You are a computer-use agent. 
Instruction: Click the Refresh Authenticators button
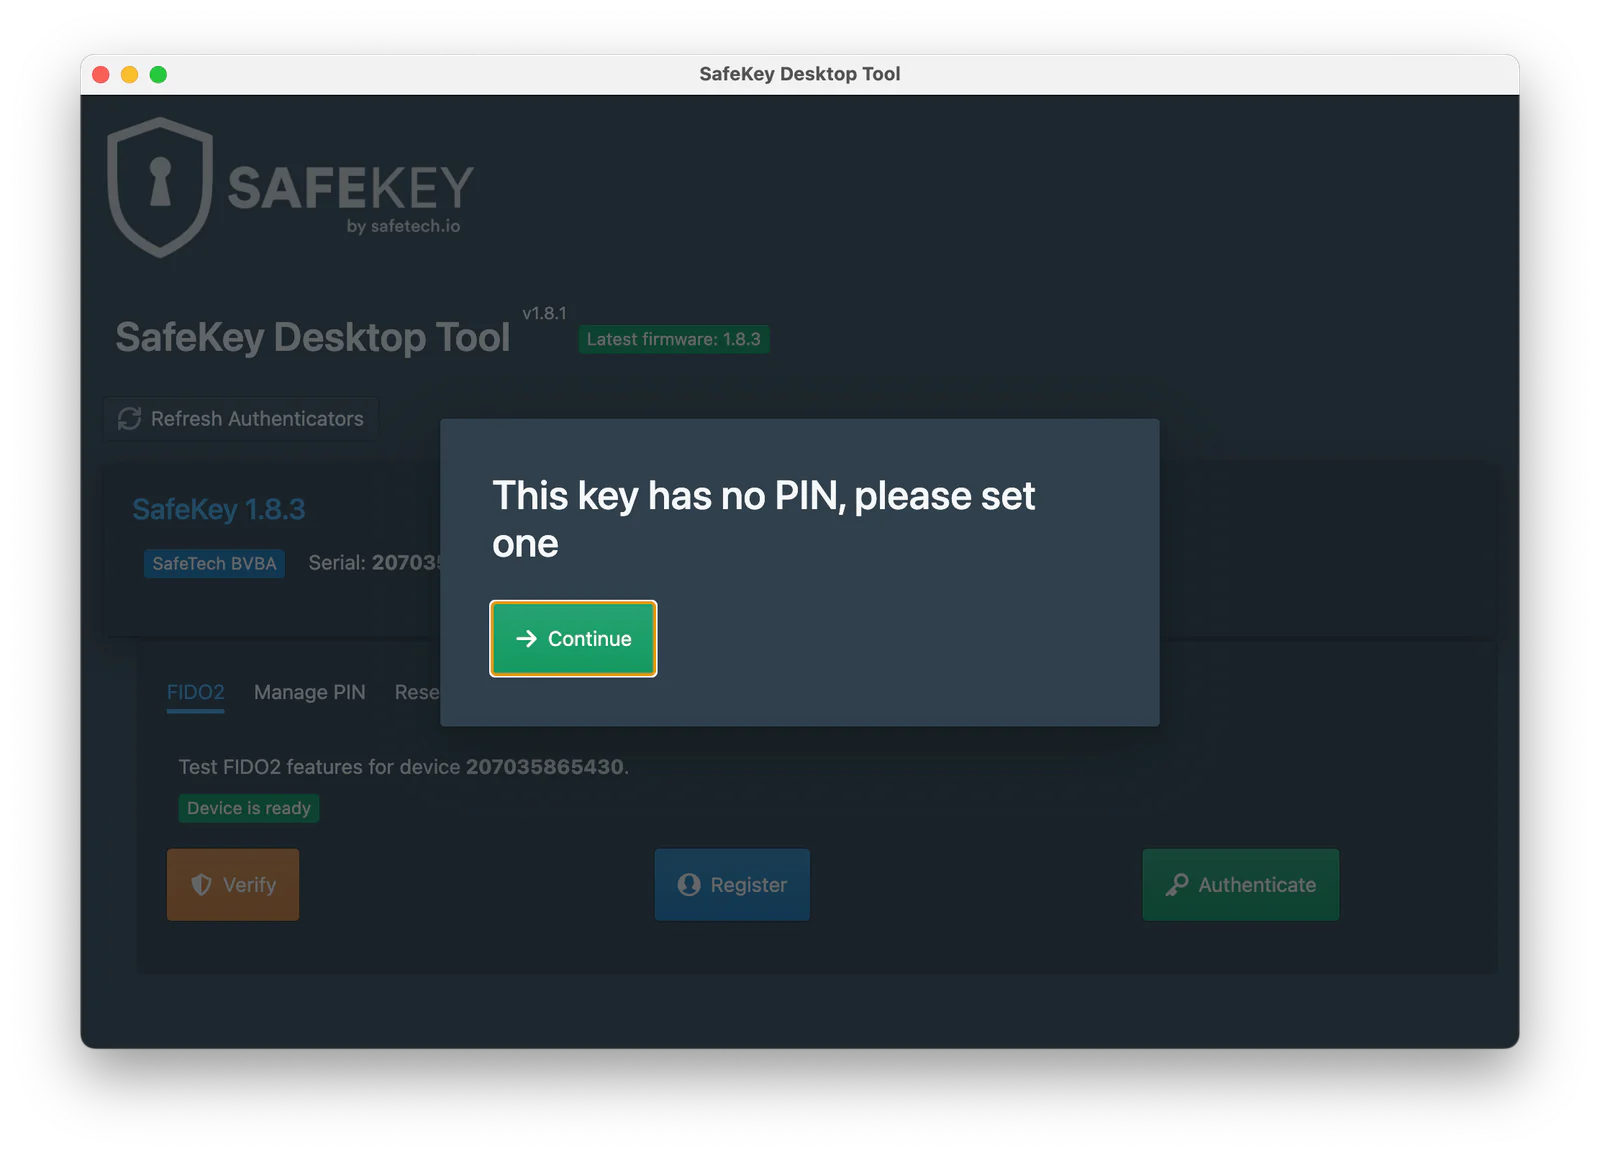[241, 419]
